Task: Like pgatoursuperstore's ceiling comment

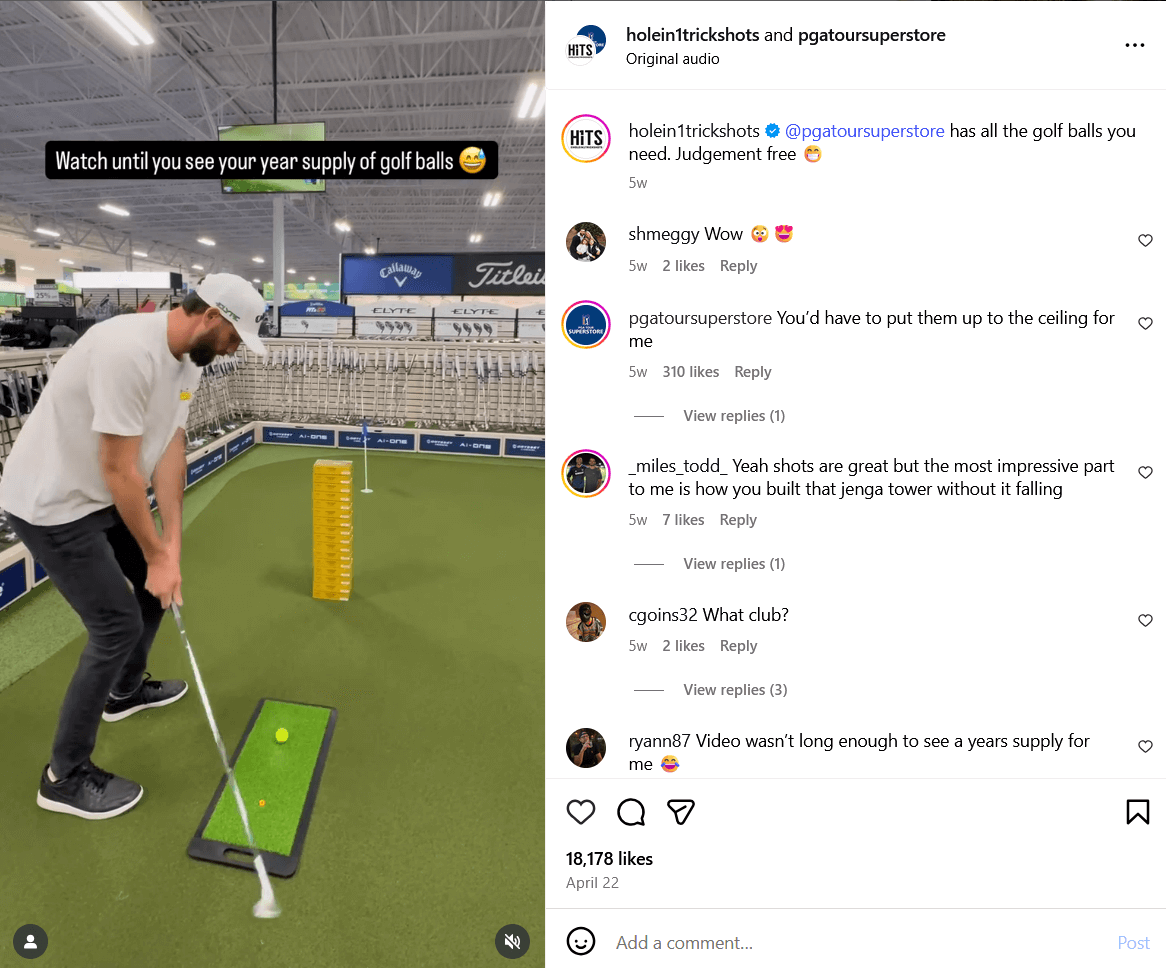Action: click(x=1145, y=323)
